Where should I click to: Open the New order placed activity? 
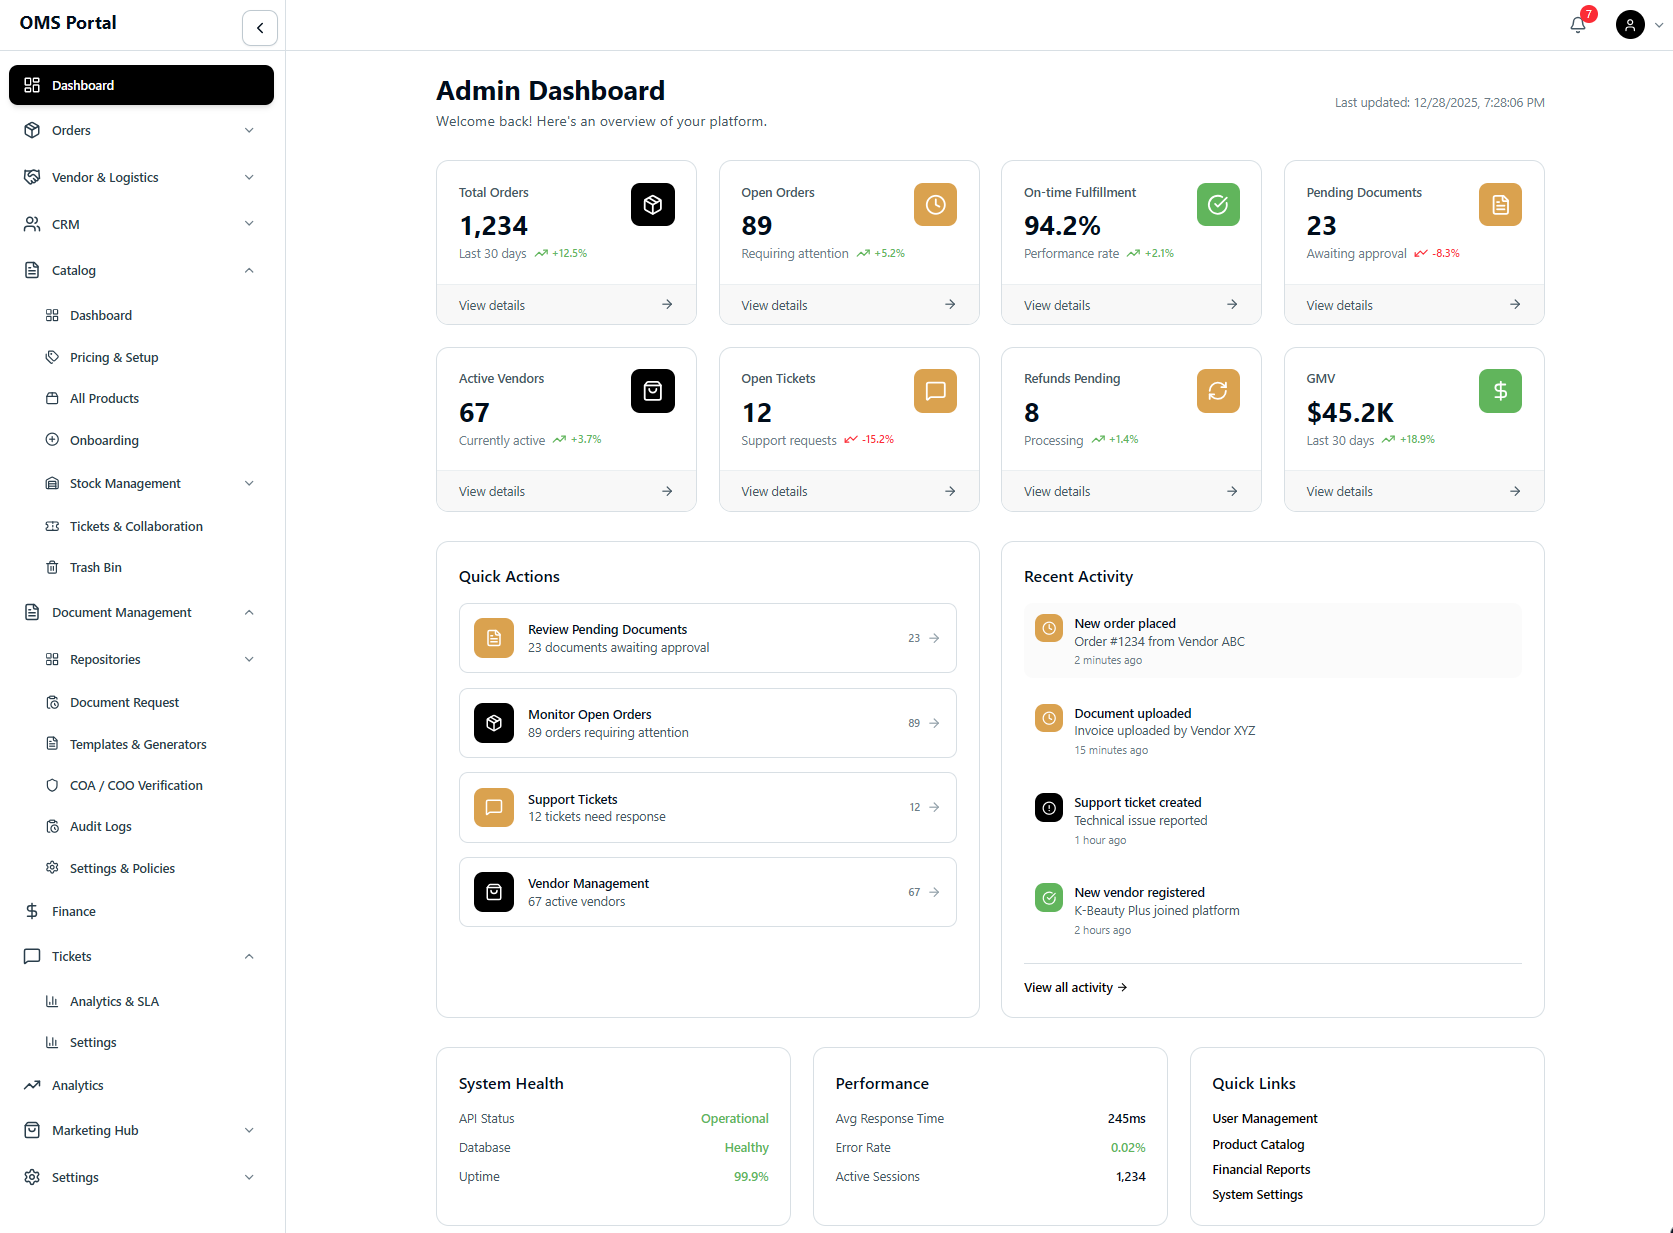[1273, 641]
